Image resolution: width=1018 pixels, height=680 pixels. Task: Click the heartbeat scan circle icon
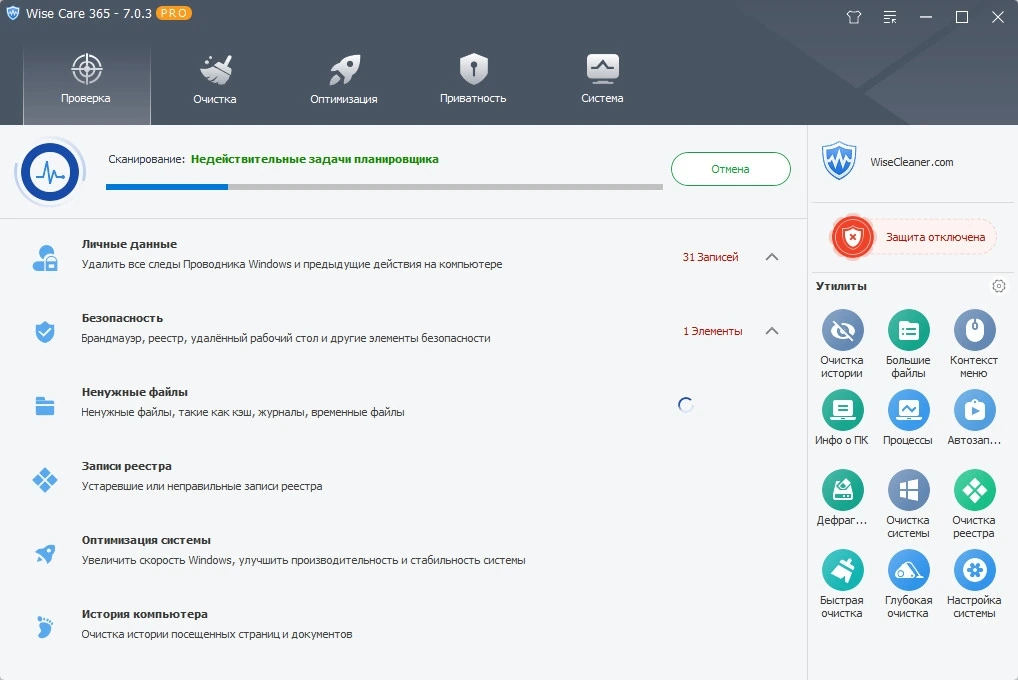[x=50, y=173]
